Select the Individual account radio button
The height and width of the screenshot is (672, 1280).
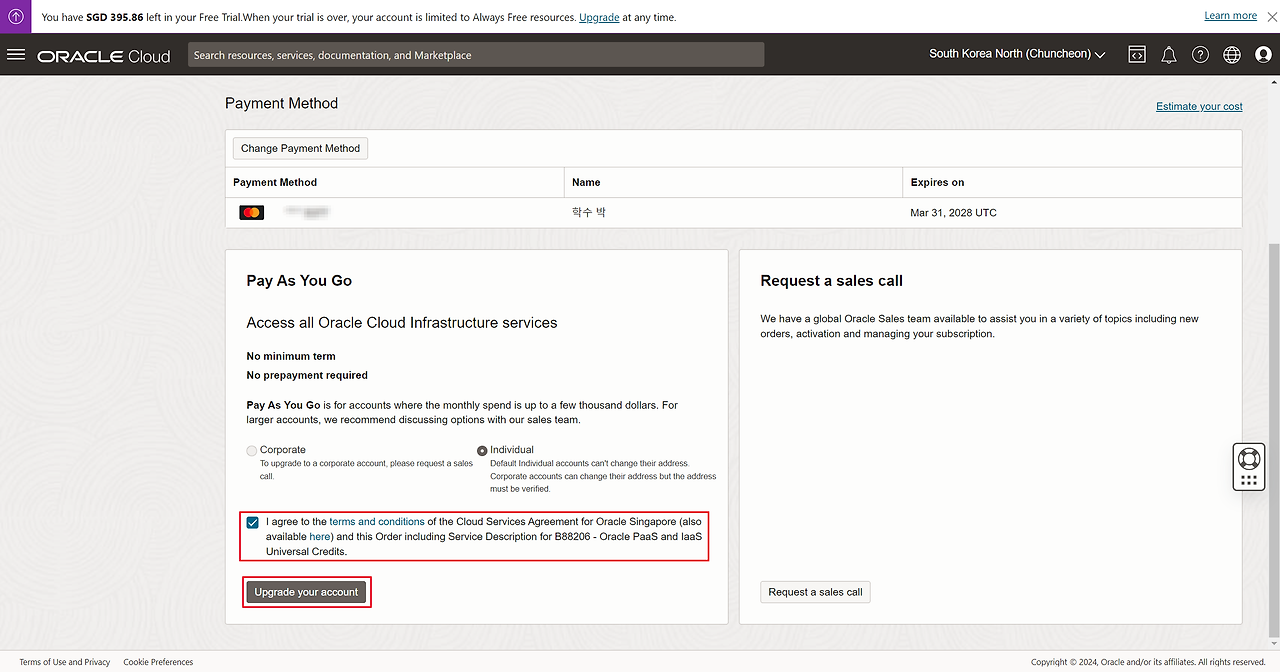tap(482, 451)
